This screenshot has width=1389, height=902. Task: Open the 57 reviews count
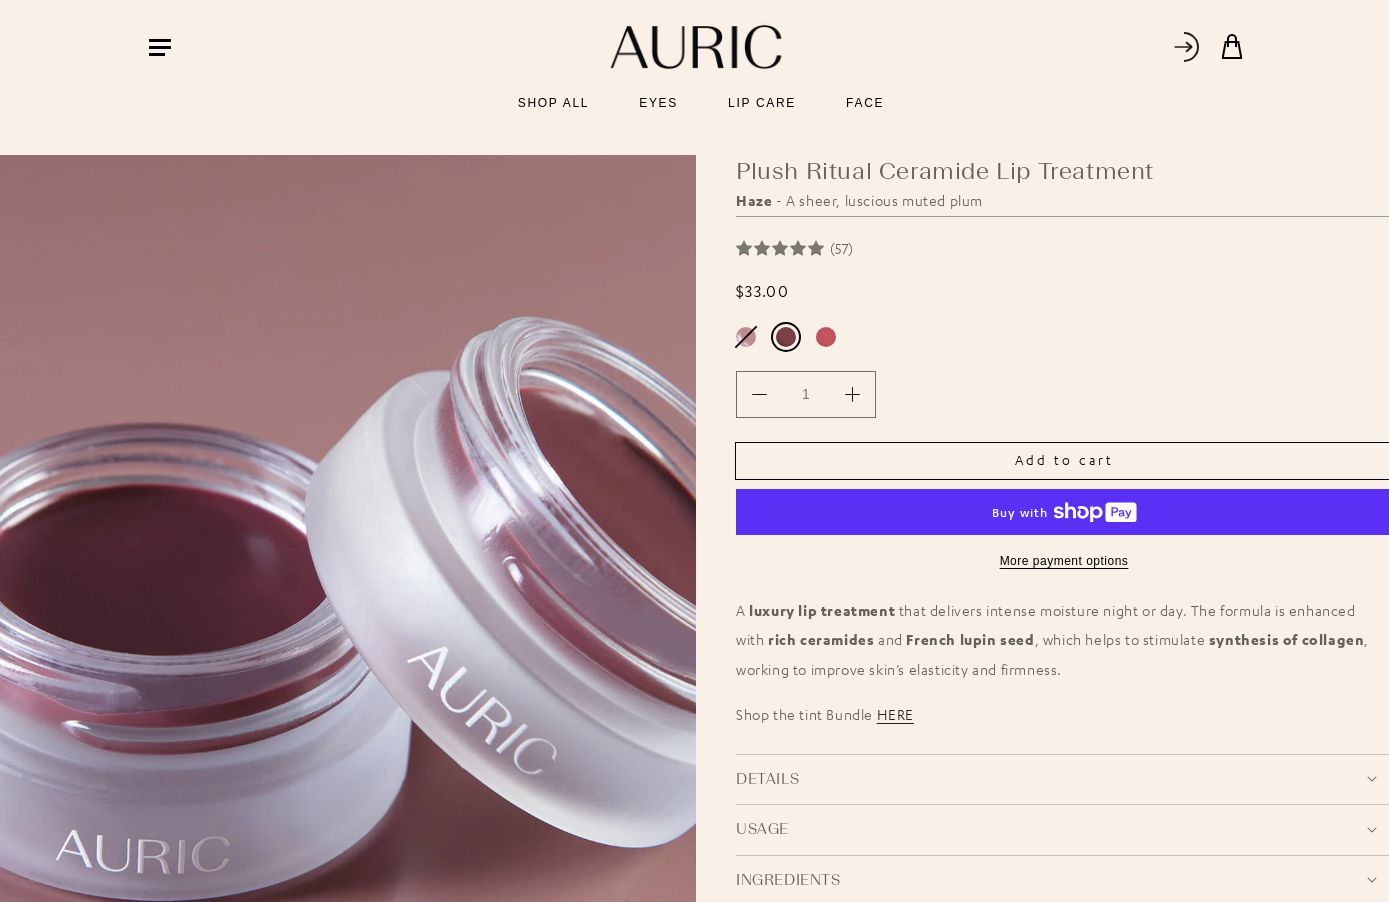(841, 249)
